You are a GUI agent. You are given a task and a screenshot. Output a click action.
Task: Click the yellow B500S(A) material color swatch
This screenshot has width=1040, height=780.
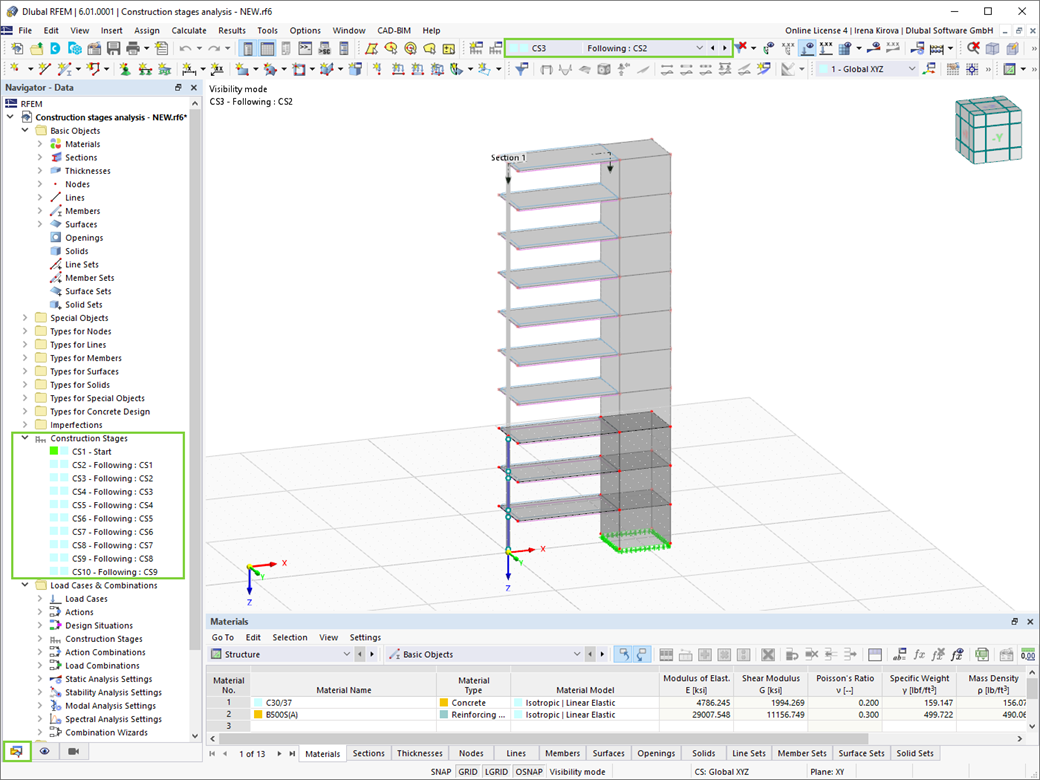point(259,715)
